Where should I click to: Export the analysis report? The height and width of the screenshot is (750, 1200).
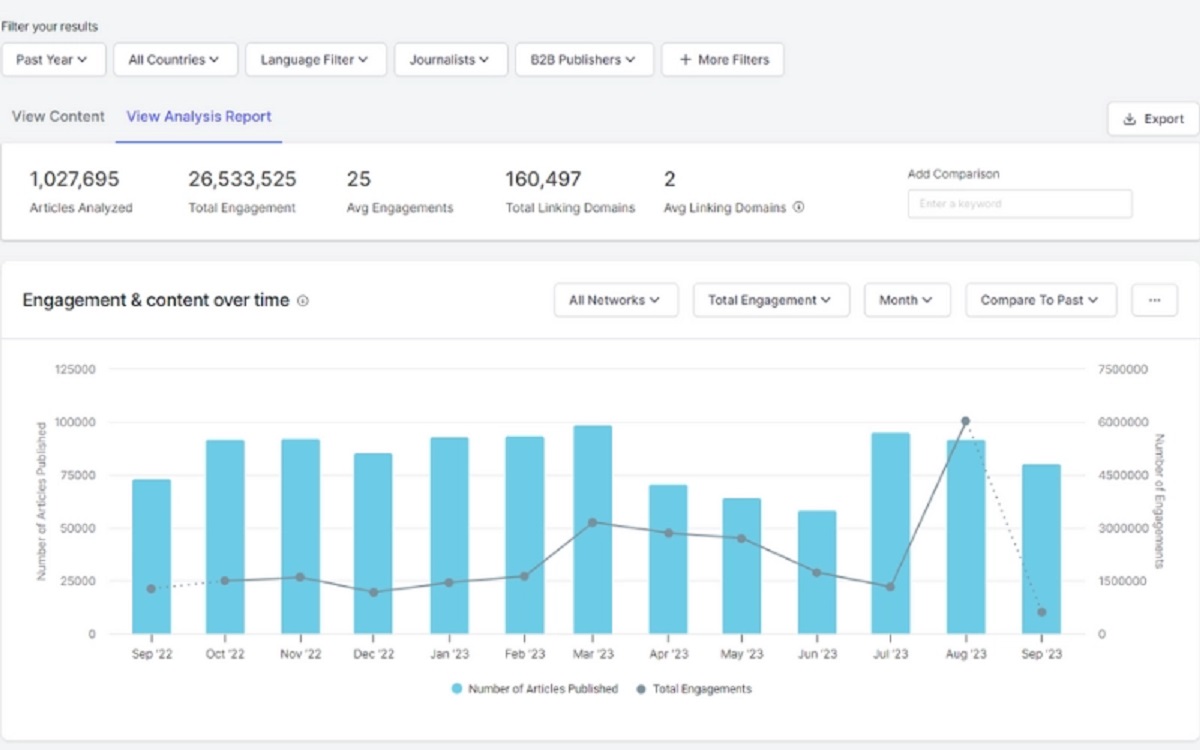1153,119
